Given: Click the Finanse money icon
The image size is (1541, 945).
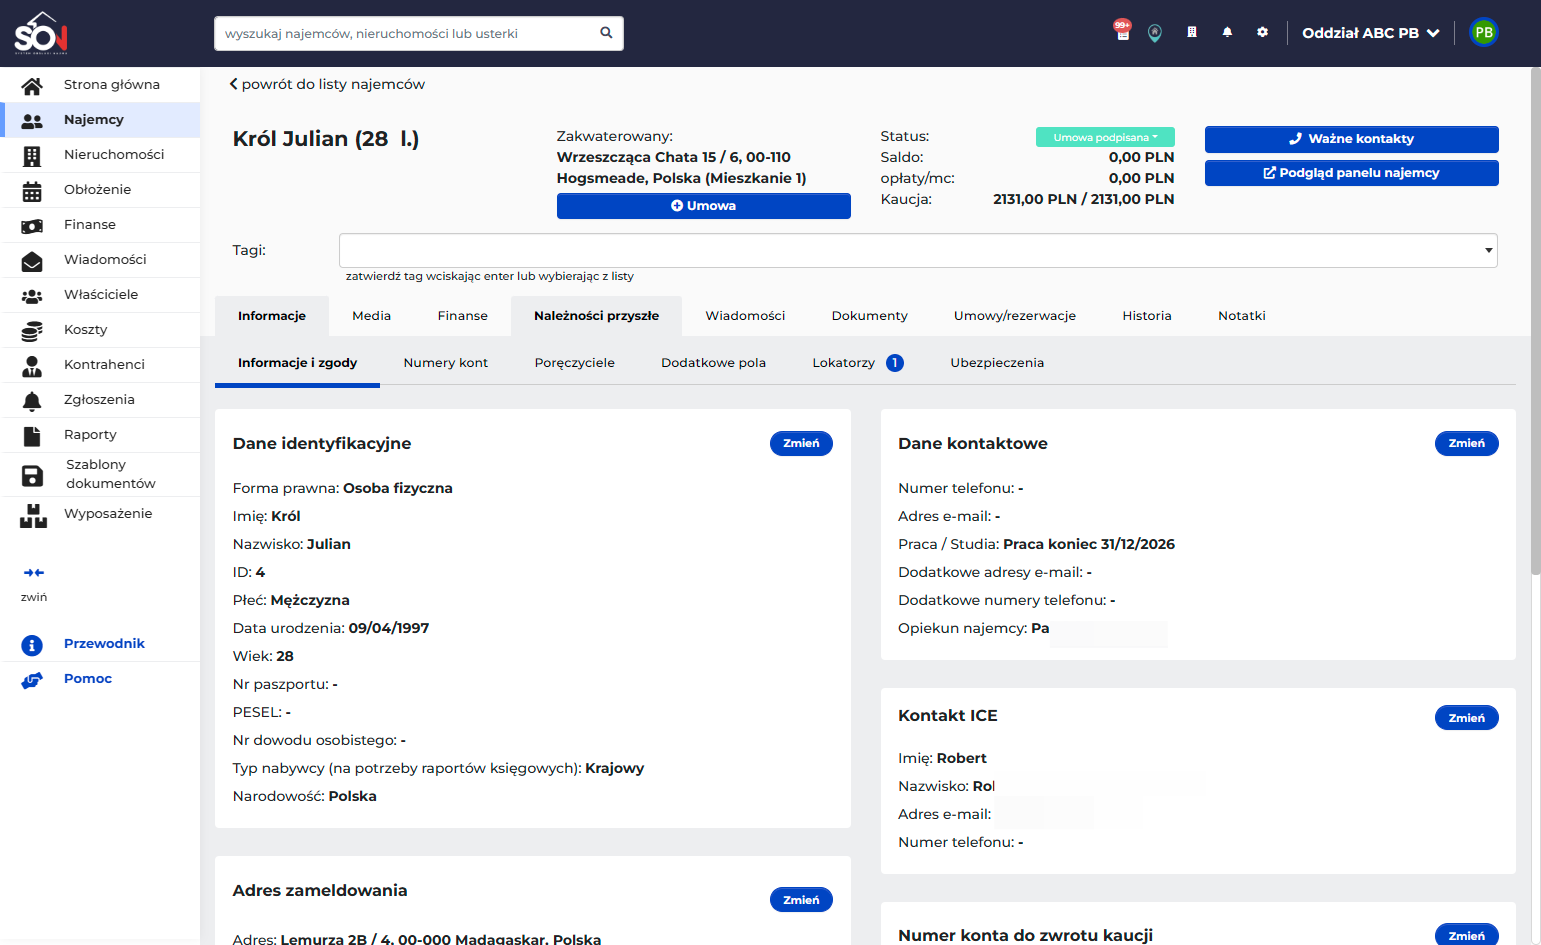Looking at the screenshot, I should point(32,226).
